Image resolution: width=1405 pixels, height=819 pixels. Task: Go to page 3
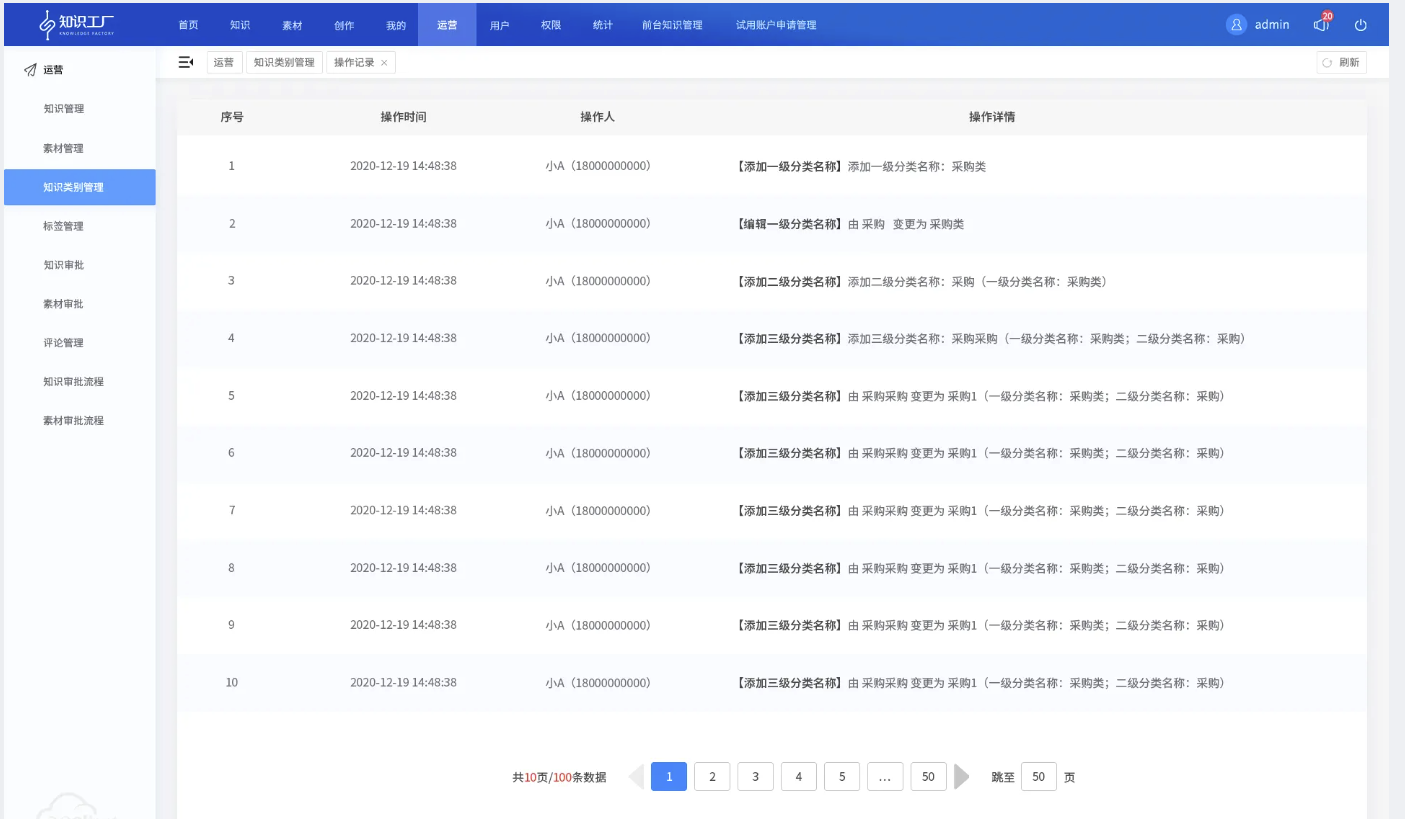click(755, 777)
